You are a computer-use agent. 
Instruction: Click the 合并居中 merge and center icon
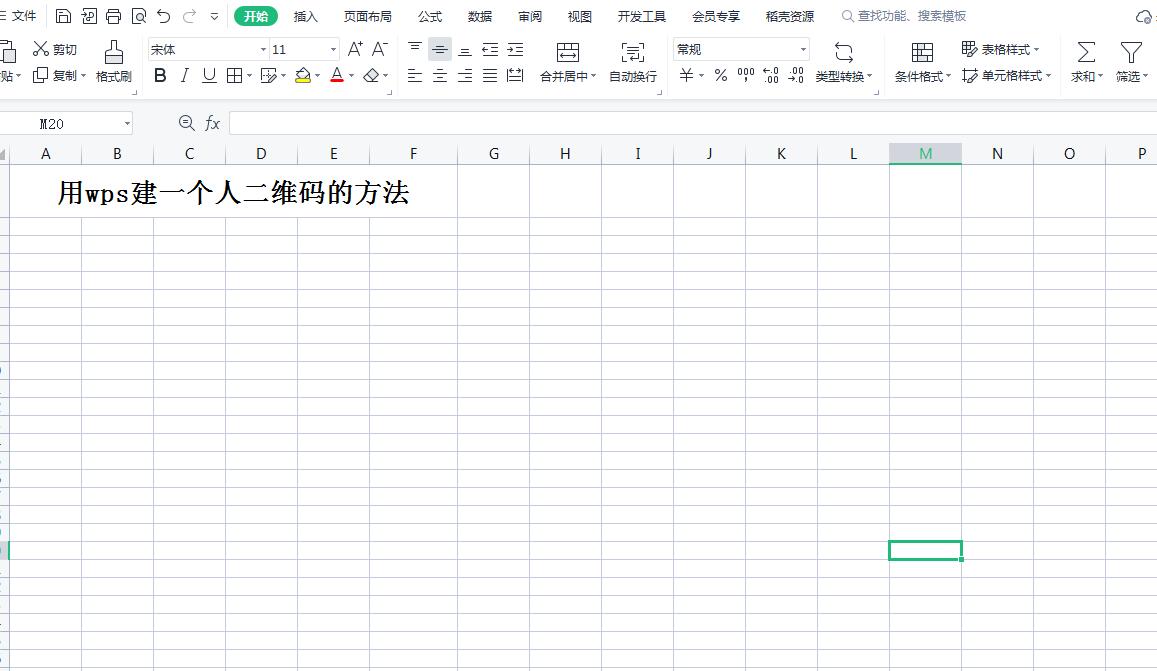(567, 52)
